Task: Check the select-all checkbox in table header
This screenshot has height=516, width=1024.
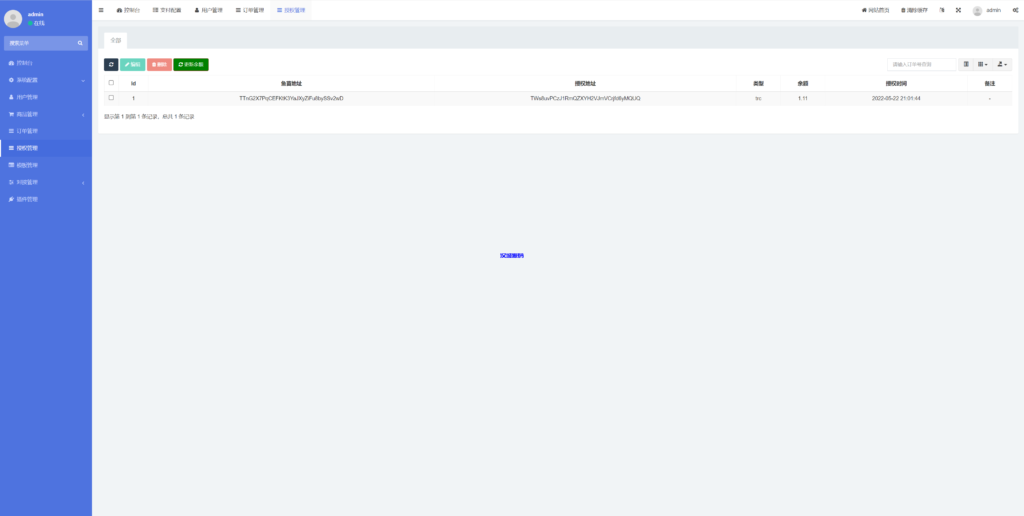Action: pos(111,83)
